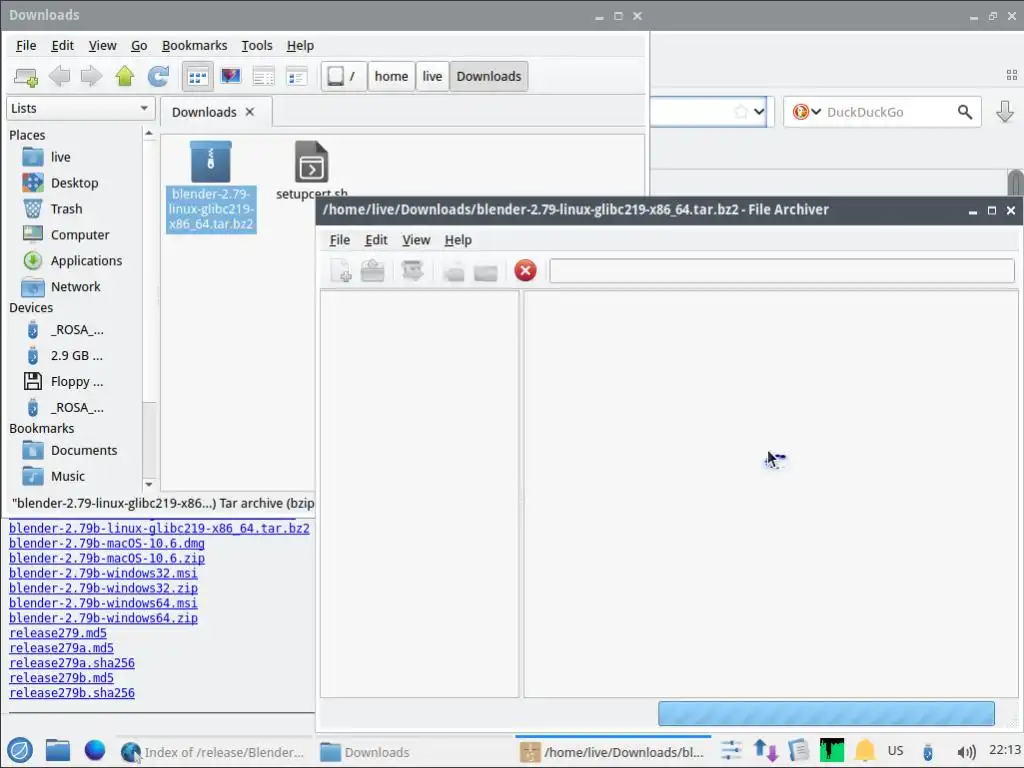Screen dimensions: 1024x768
Task: Switch to compact list view mode
Action: point(264,76)
